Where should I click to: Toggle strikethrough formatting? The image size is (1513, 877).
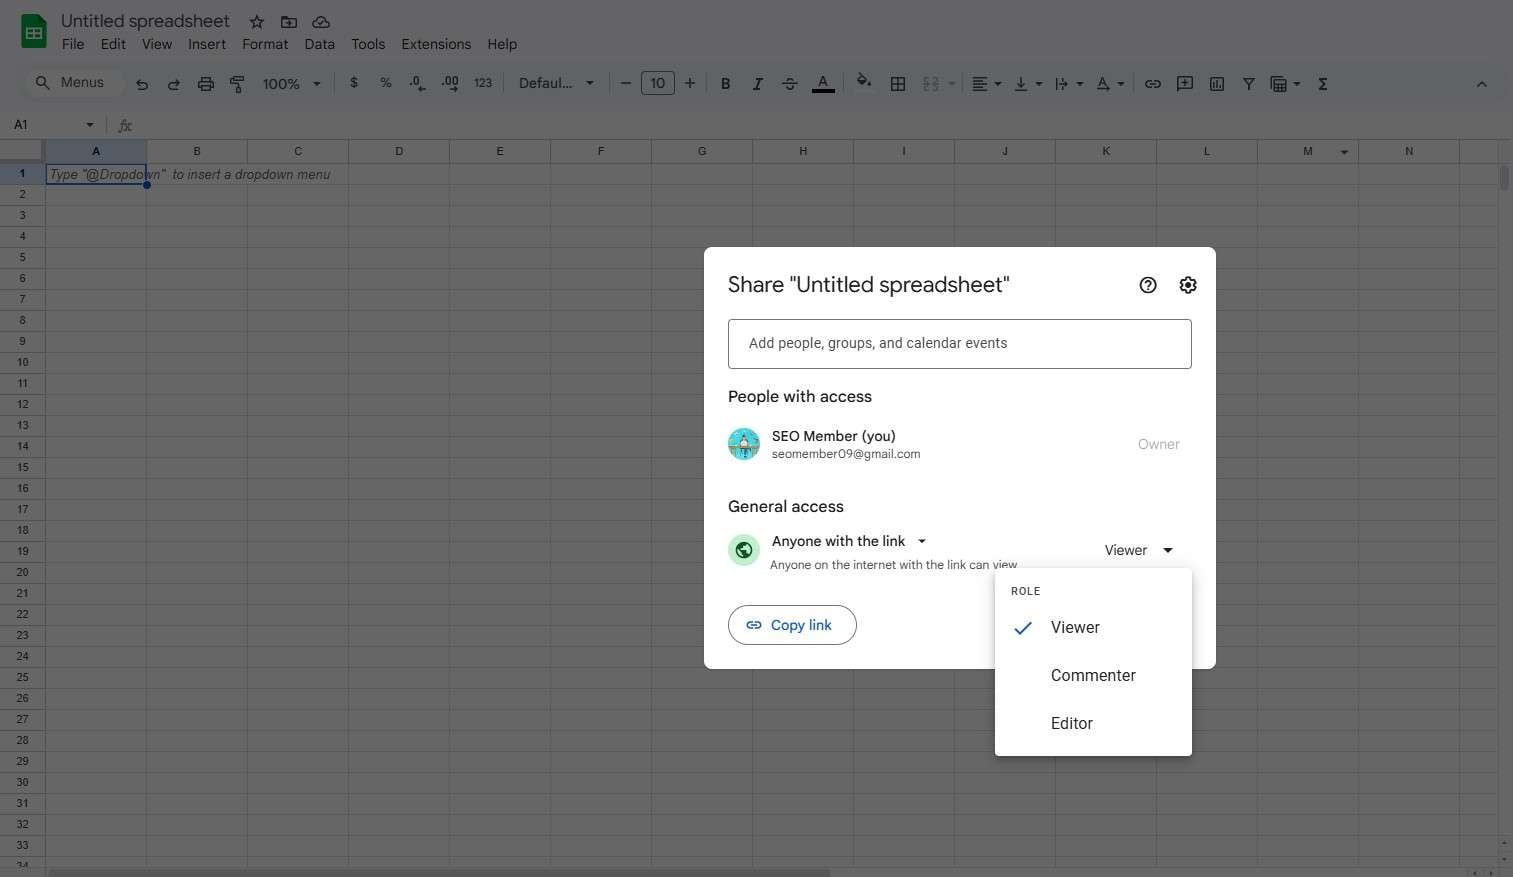coord(790,84)
